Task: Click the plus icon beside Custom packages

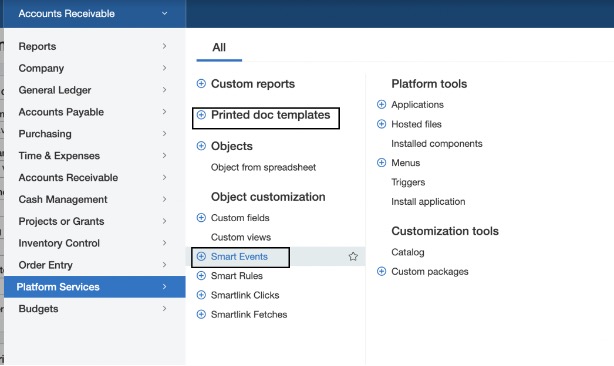Action: (381, 271)
